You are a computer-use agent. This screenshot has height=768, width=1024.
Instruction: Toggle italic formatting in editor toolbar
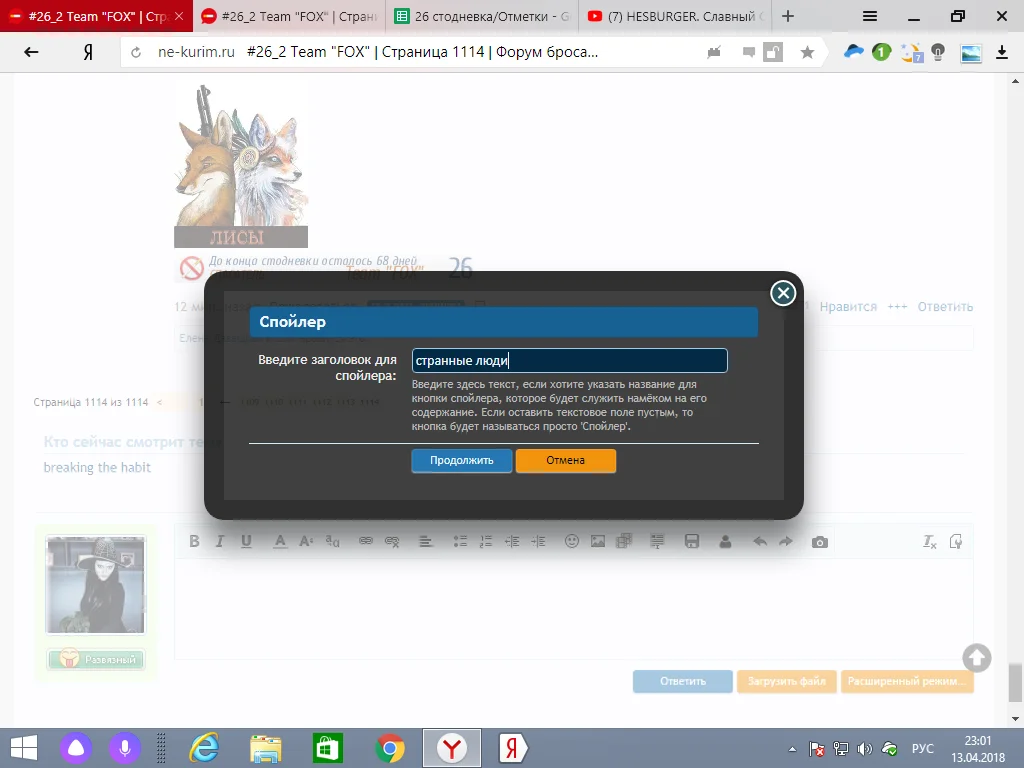[220, 541]
